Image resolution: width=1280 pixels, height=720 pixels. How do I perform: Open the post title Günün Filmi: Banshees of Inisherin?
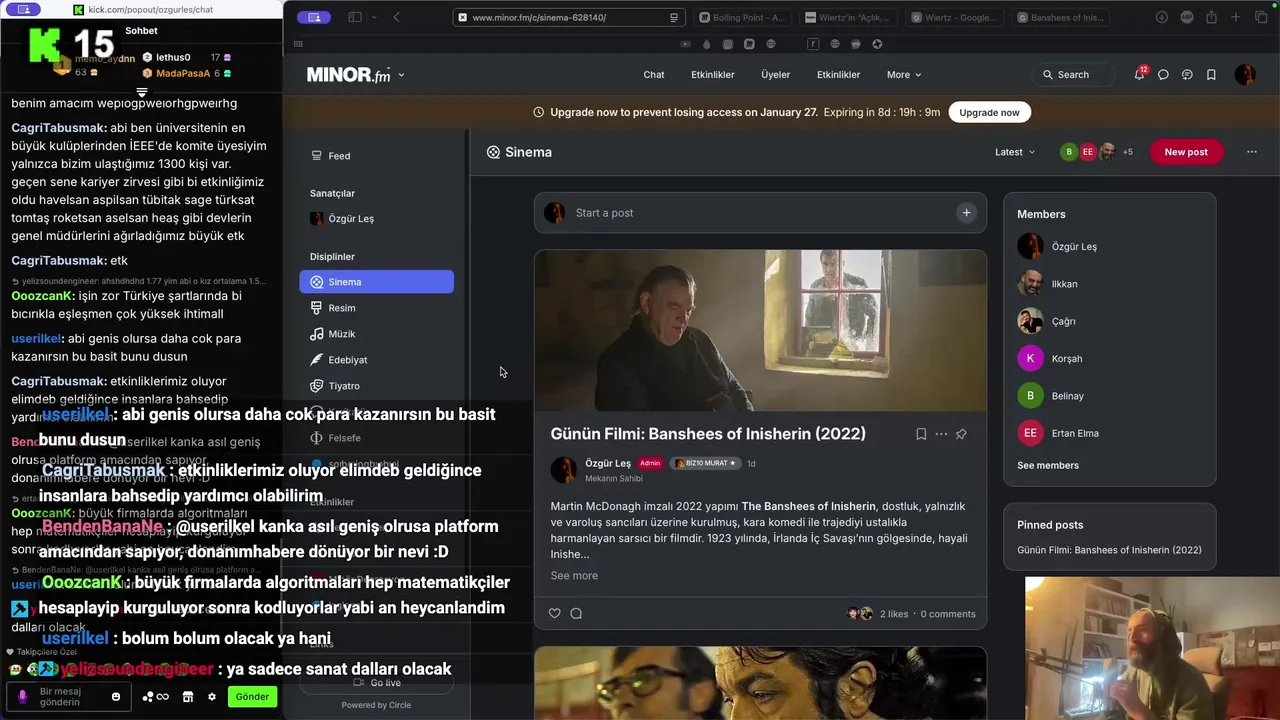[708, 434]
